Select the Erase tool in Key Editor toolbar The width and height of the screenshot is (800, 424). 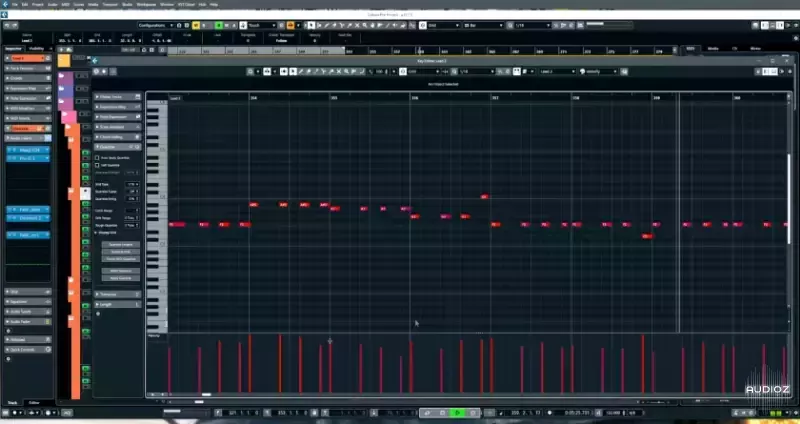pyautogui.click(x=308, y=71)
